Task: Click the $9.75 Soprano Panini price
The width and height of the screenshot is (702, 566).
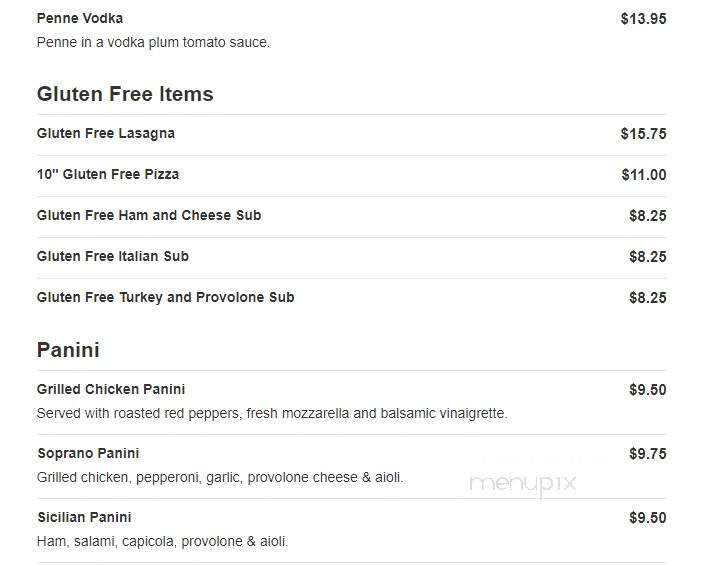Action: [x=647, y=454]
